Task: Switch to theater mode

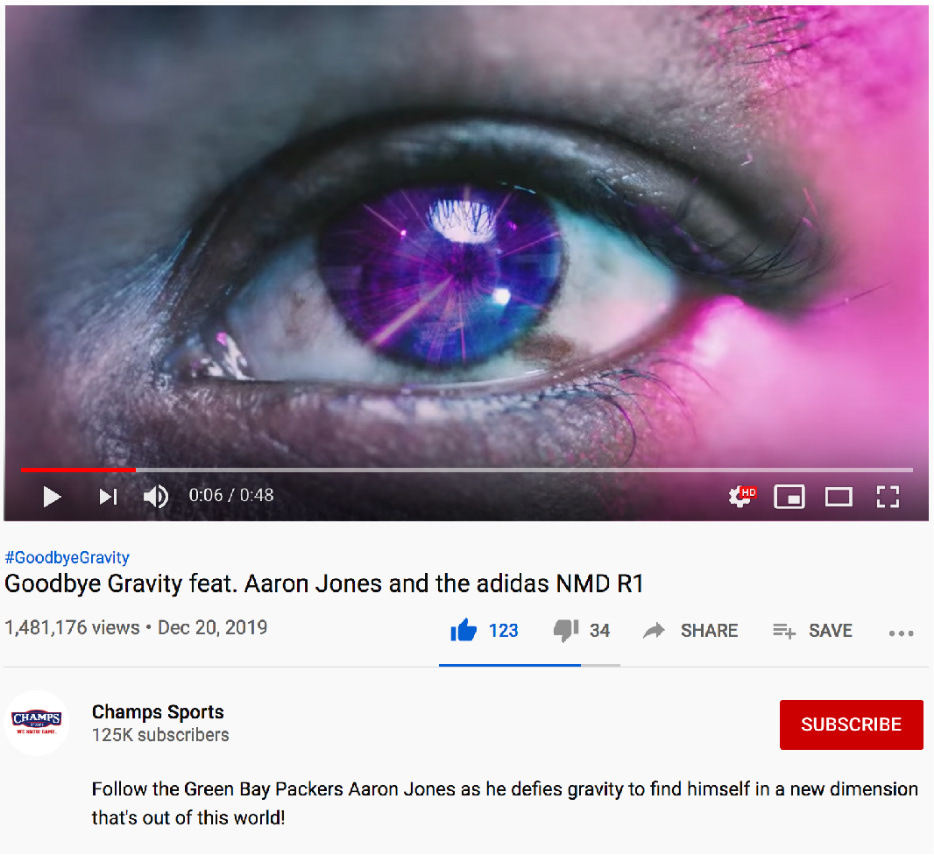Action: pyautogui.click(x=839, y=496)
